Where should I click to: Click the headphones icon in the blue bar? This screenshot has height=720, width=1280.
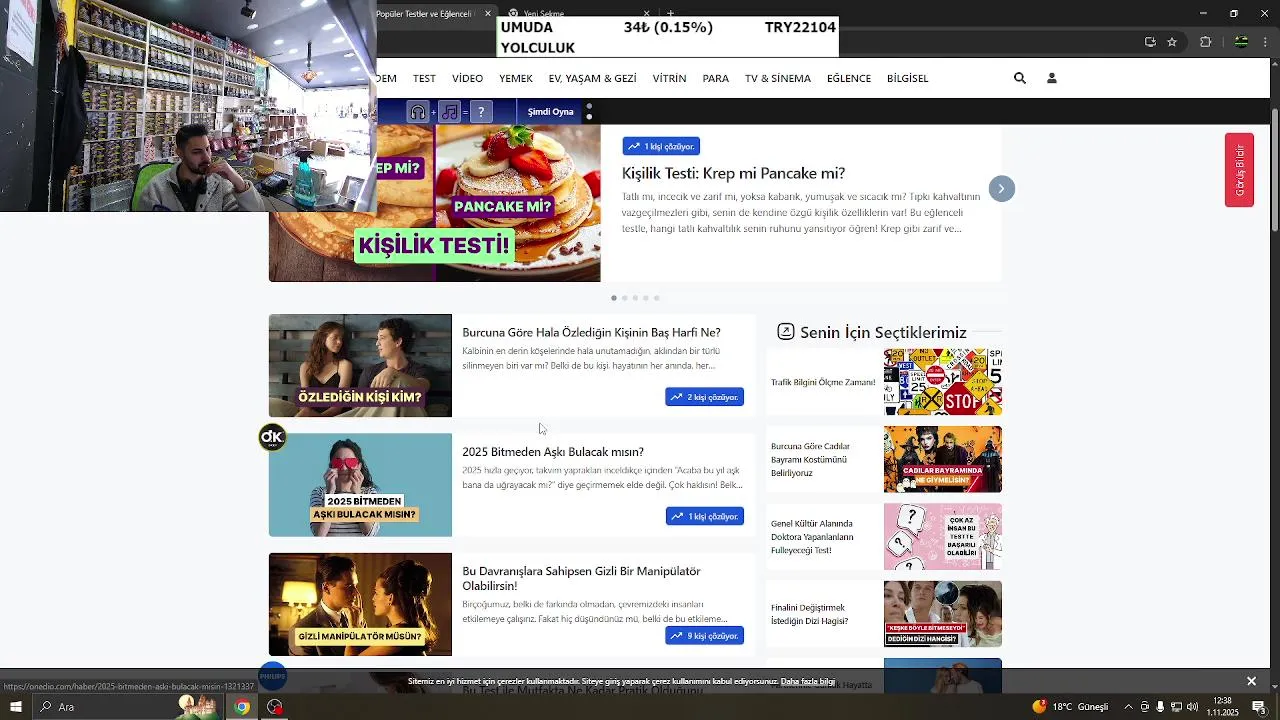coord(418,112)
